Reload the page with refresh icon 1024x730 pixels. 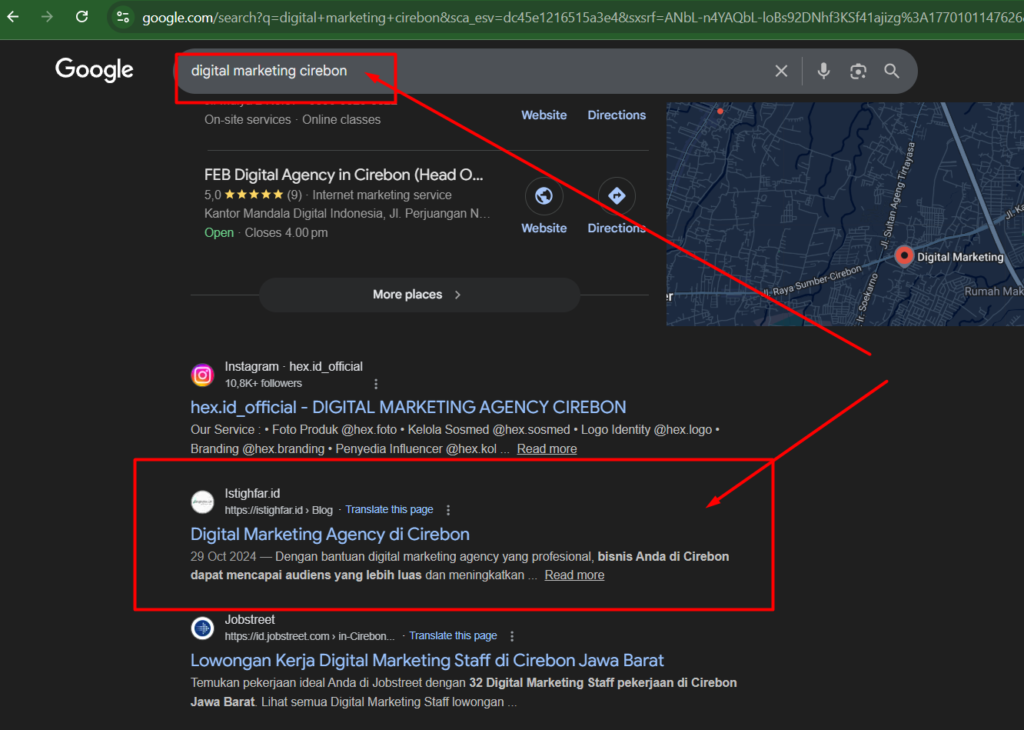[x=82, y=17]
